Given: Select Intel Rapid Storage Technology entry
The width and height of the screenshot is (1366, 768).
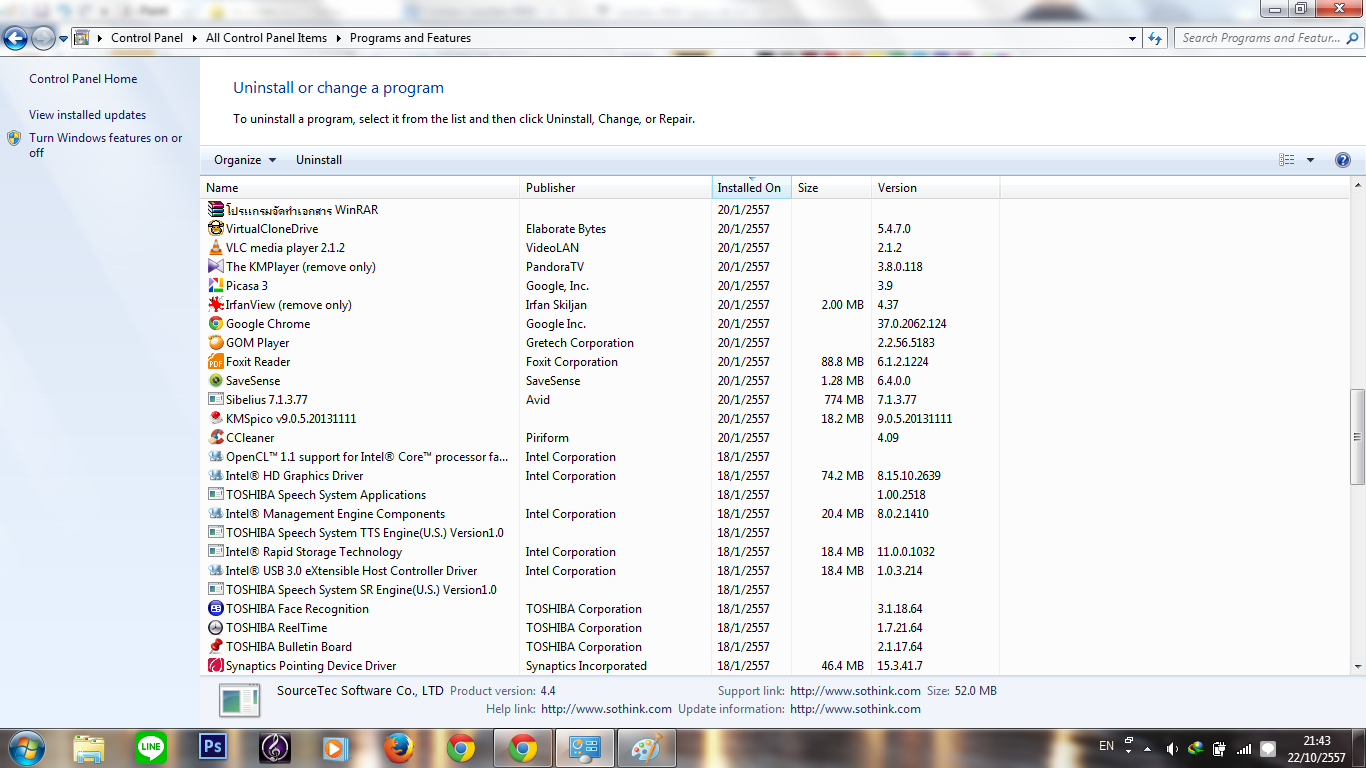Looking at the screenshot, I should point(314,552).
